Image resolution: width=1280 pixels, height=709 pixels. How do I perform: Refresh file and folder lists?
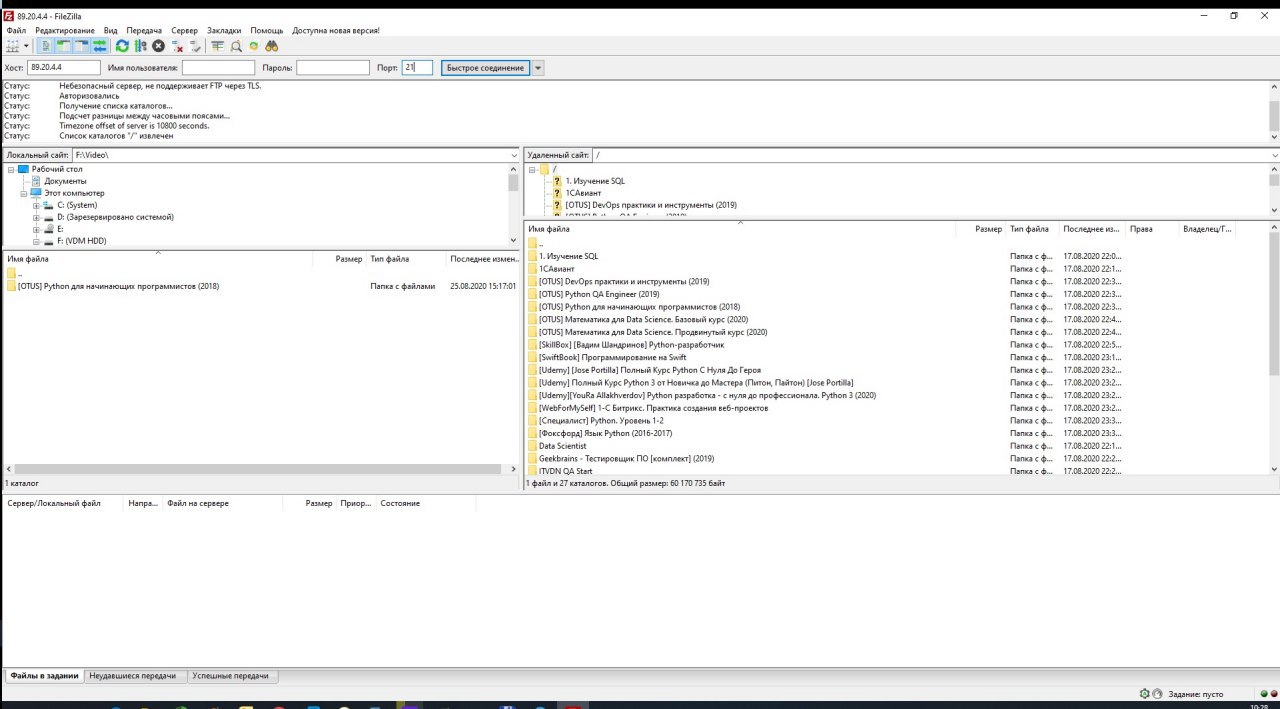pyautogui.click(x=122, y=46)
